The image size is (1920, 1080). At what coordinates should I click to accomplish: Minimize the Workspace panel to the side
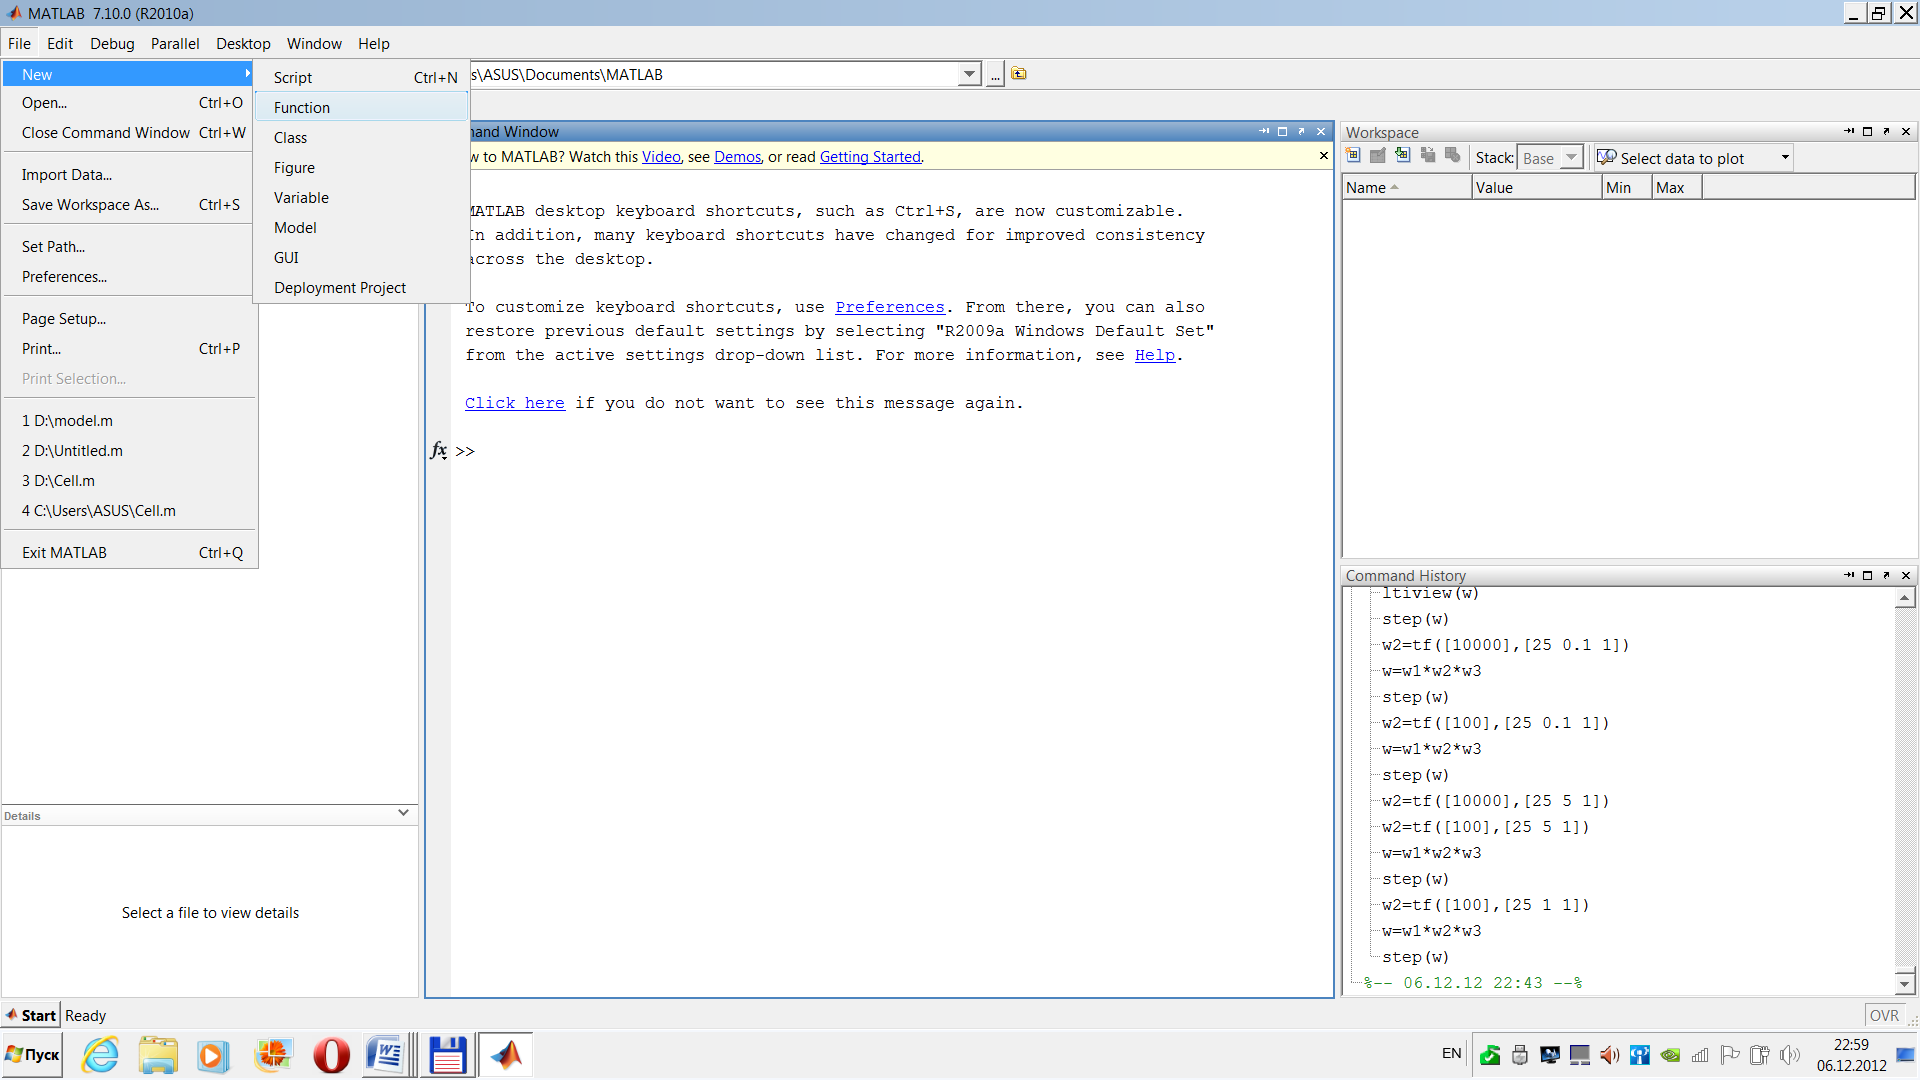[1849, 131]
